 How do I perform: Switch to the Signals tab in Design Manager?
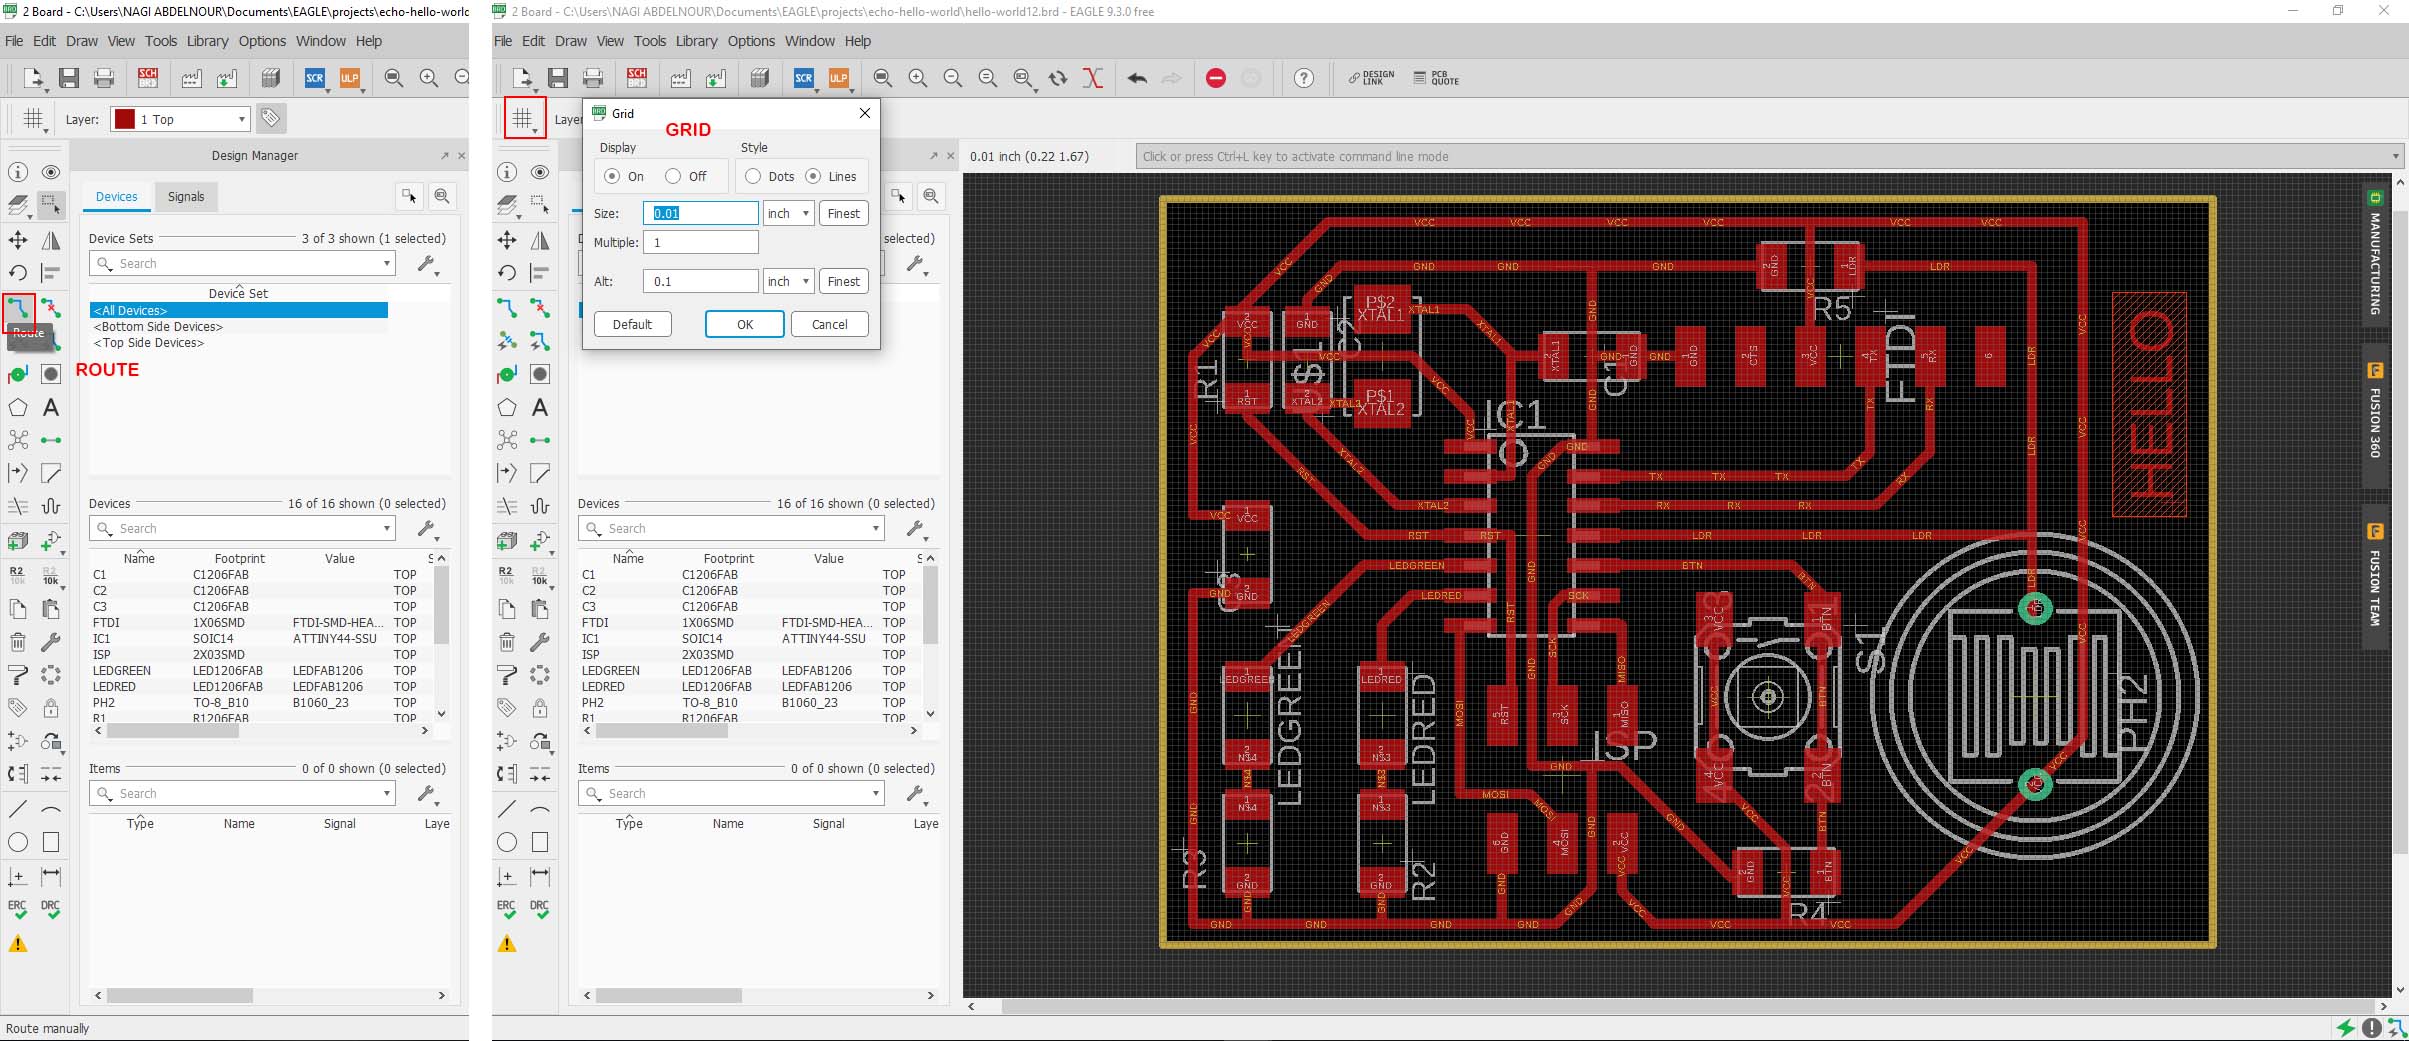pyautogui.click(x=186, y=197)
